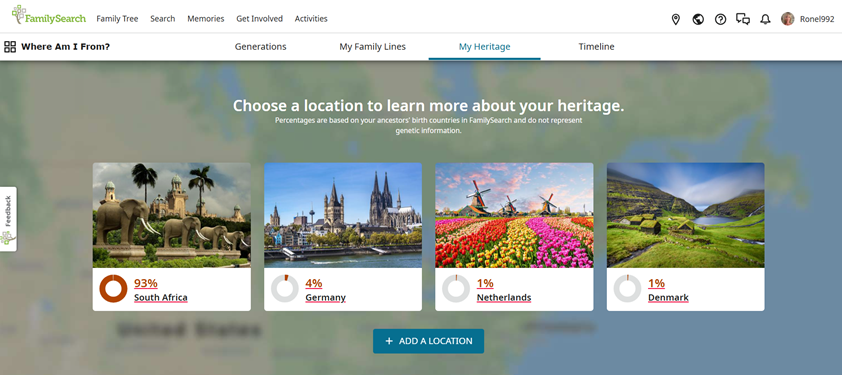Switch to the My Family Lines tab
The height and width of the screenshot is (375, 842).
(x=373, y=47)
